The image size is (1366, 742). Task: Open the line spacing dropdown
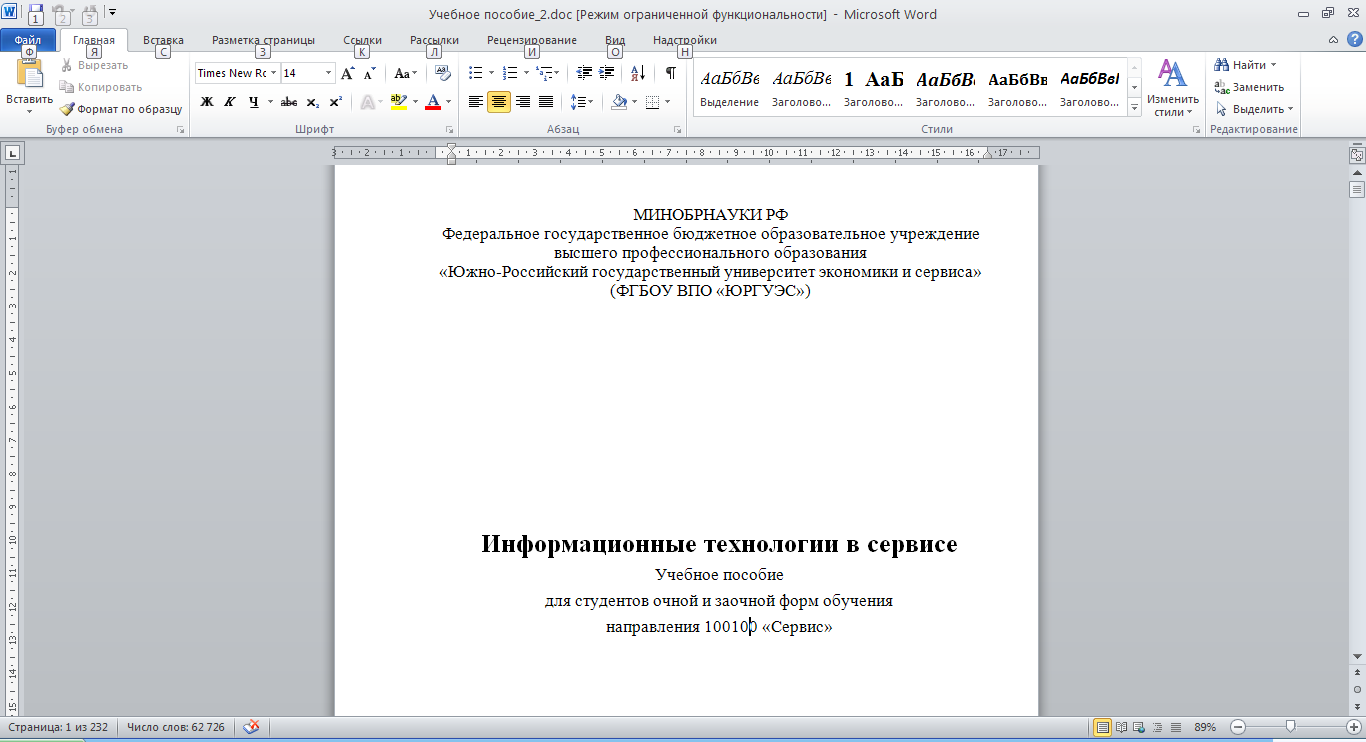tap(581, 102)
